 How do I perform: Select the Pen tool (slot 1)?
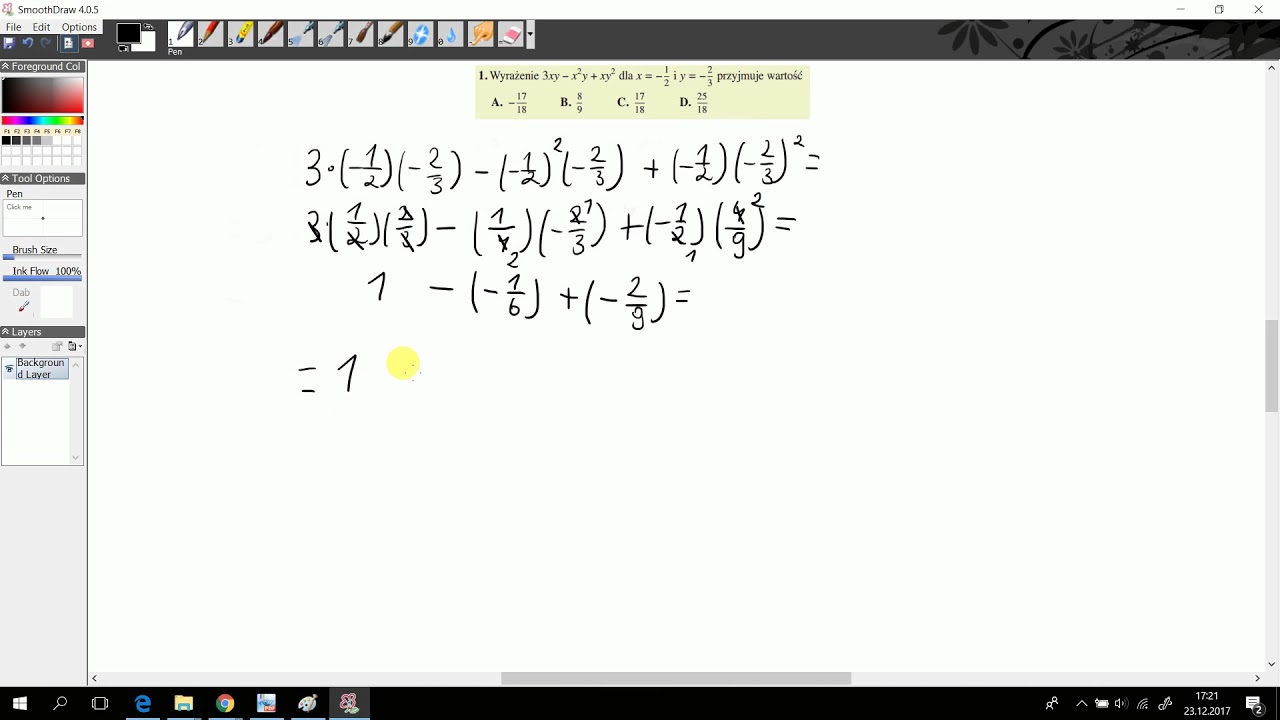pyautogui.click(x=181, y=34)
